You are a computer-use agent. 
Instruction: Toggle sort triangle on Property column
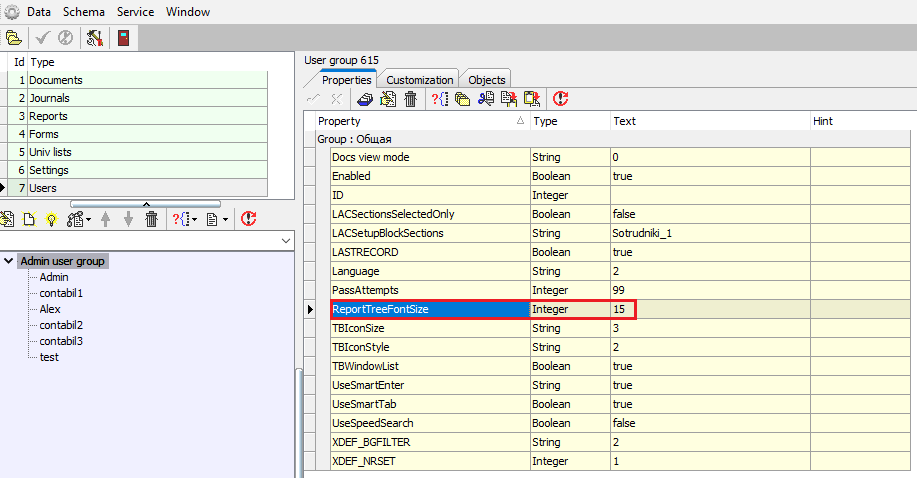pos(520,121)
